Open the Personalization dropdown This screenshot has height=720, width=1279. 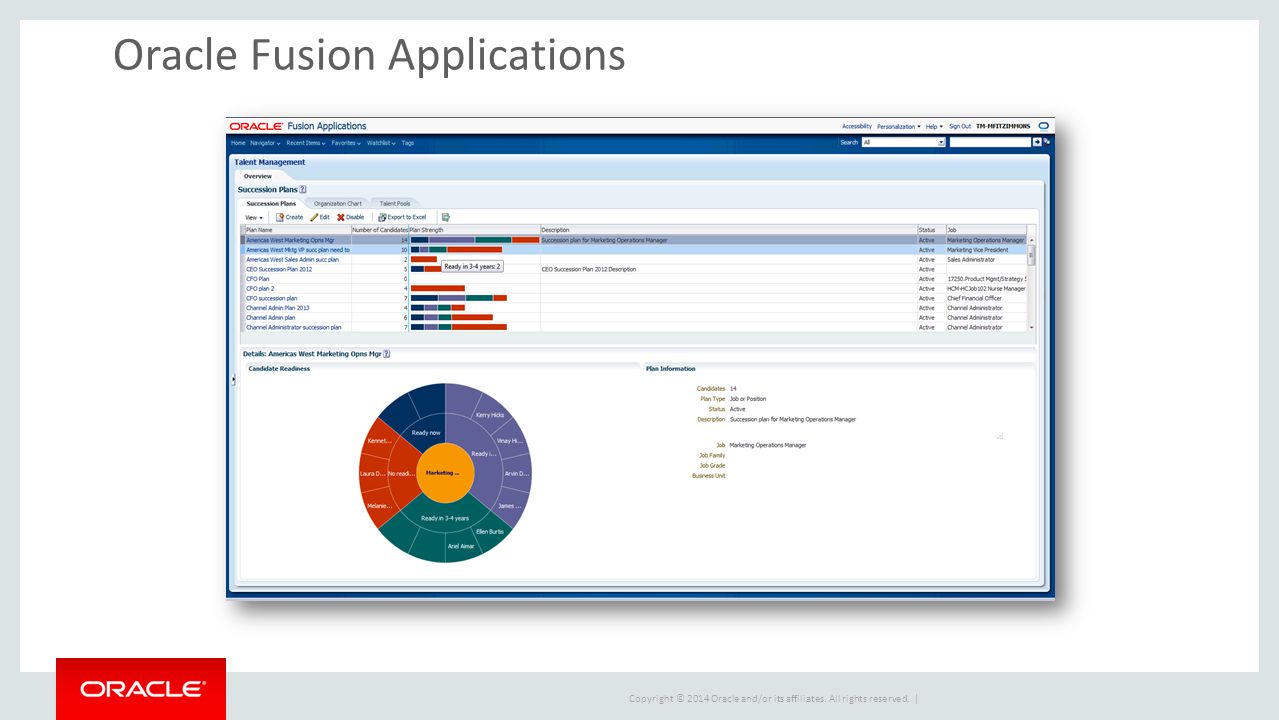899,127
